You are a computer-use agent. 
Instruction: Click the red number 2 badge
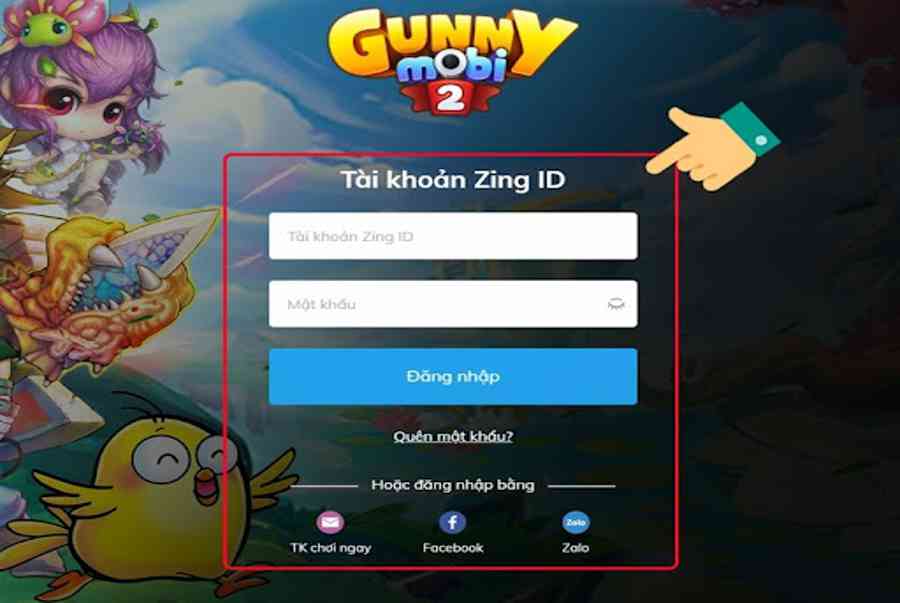451,98
